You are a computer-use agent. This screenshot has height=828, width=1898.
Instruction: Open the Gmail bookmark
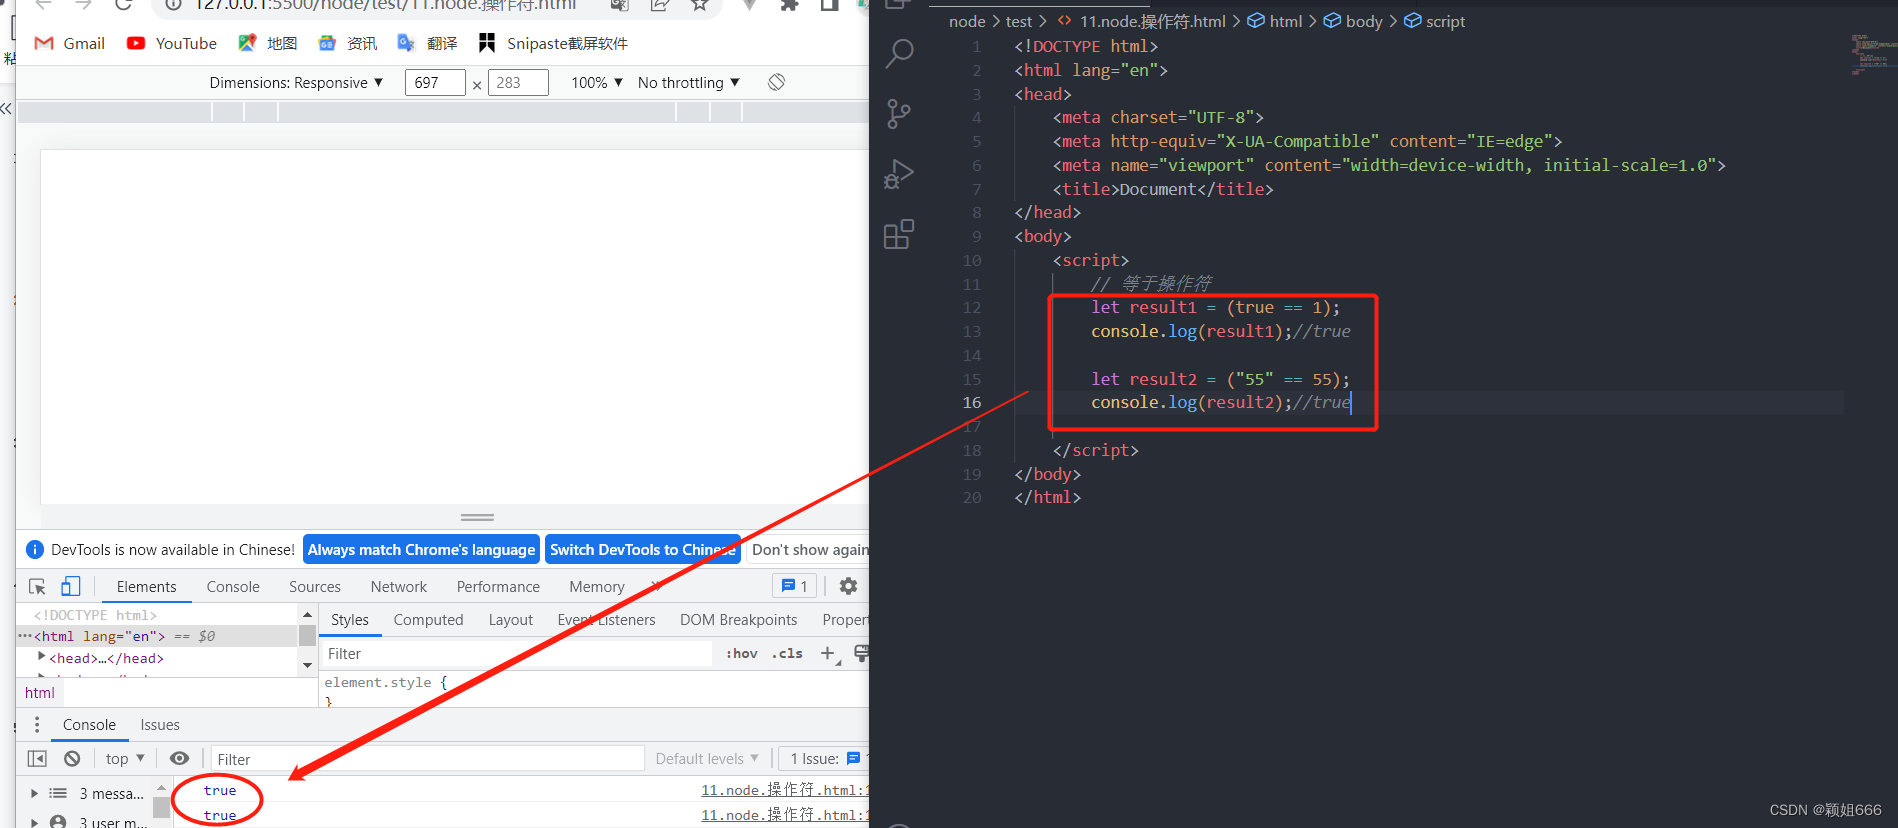tap(70, 43)
